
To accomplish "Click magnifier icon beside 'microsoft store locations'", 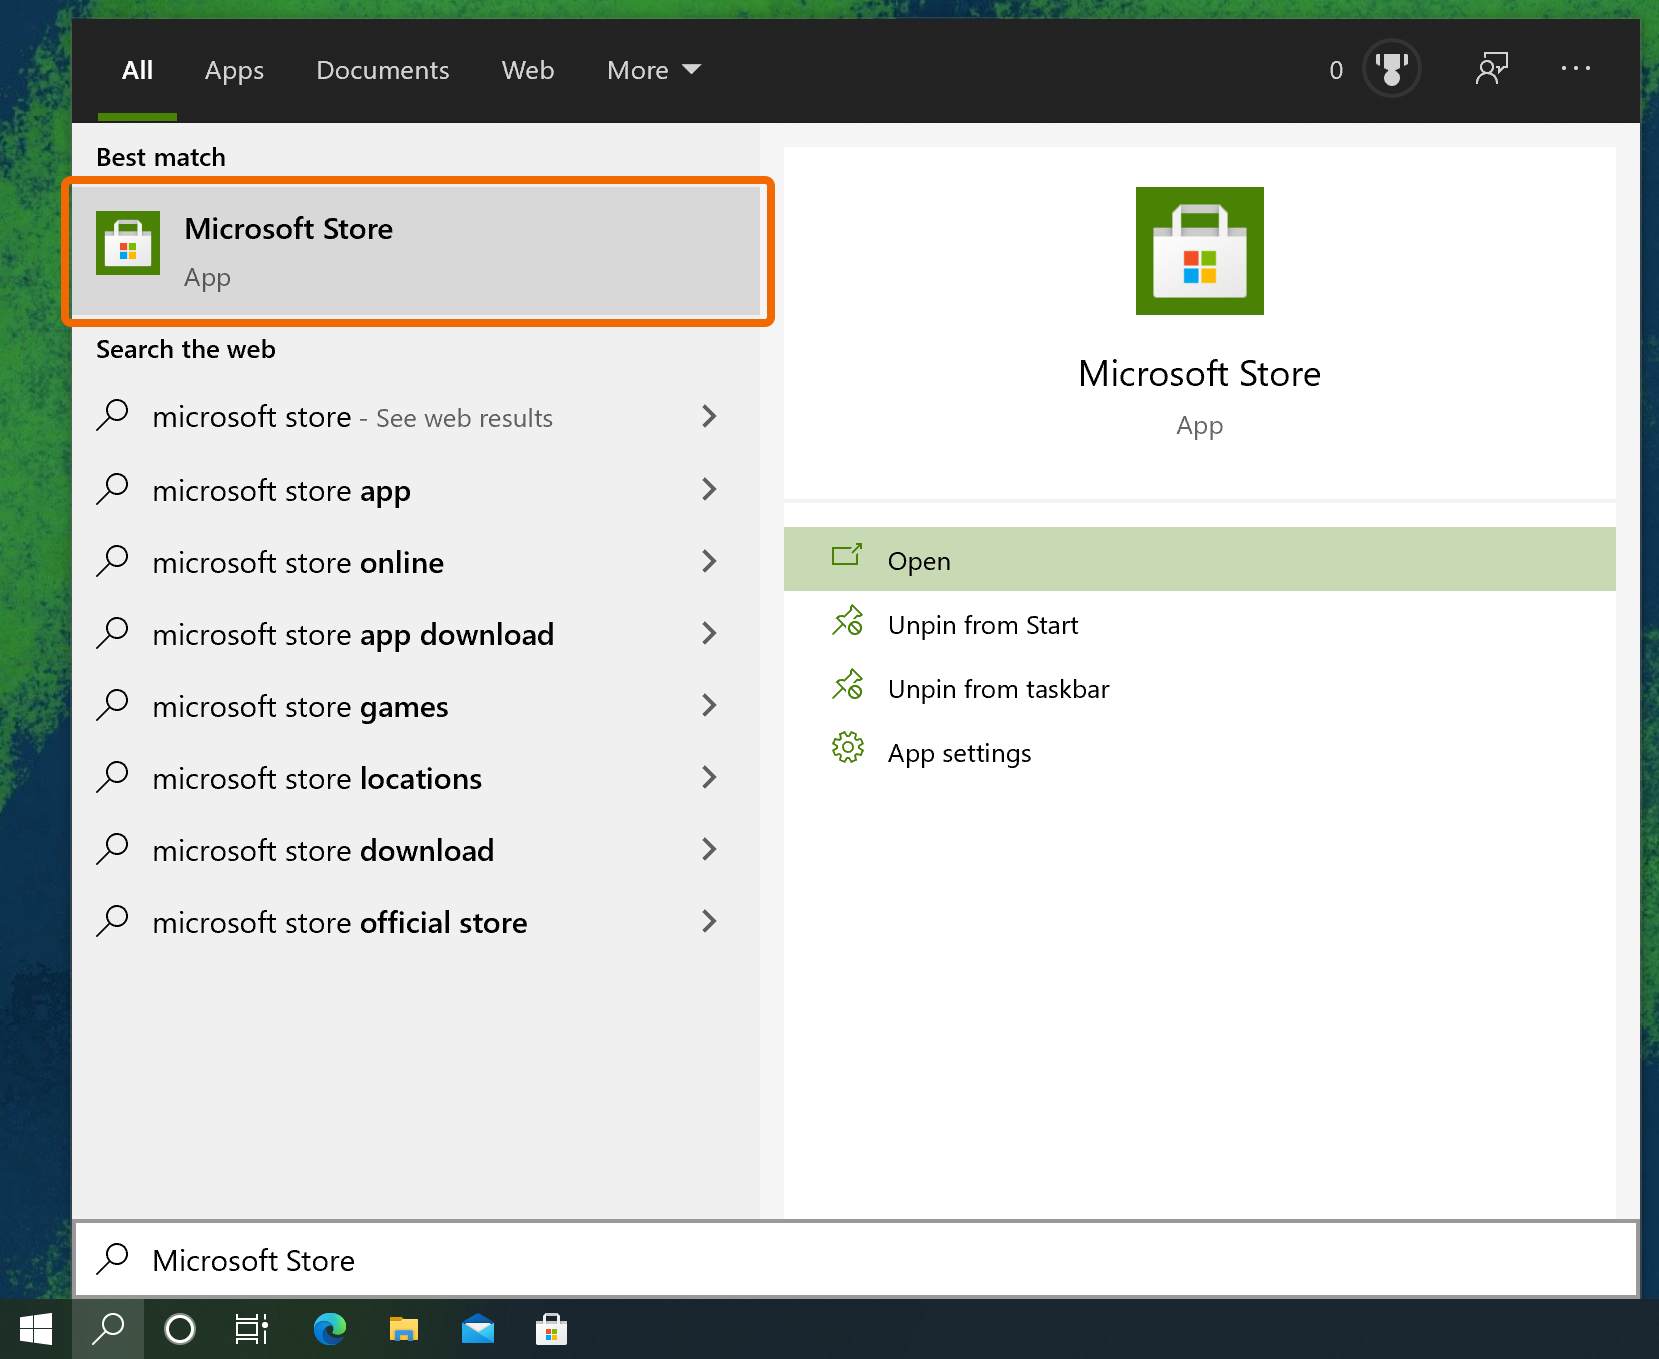I will 112,777.
